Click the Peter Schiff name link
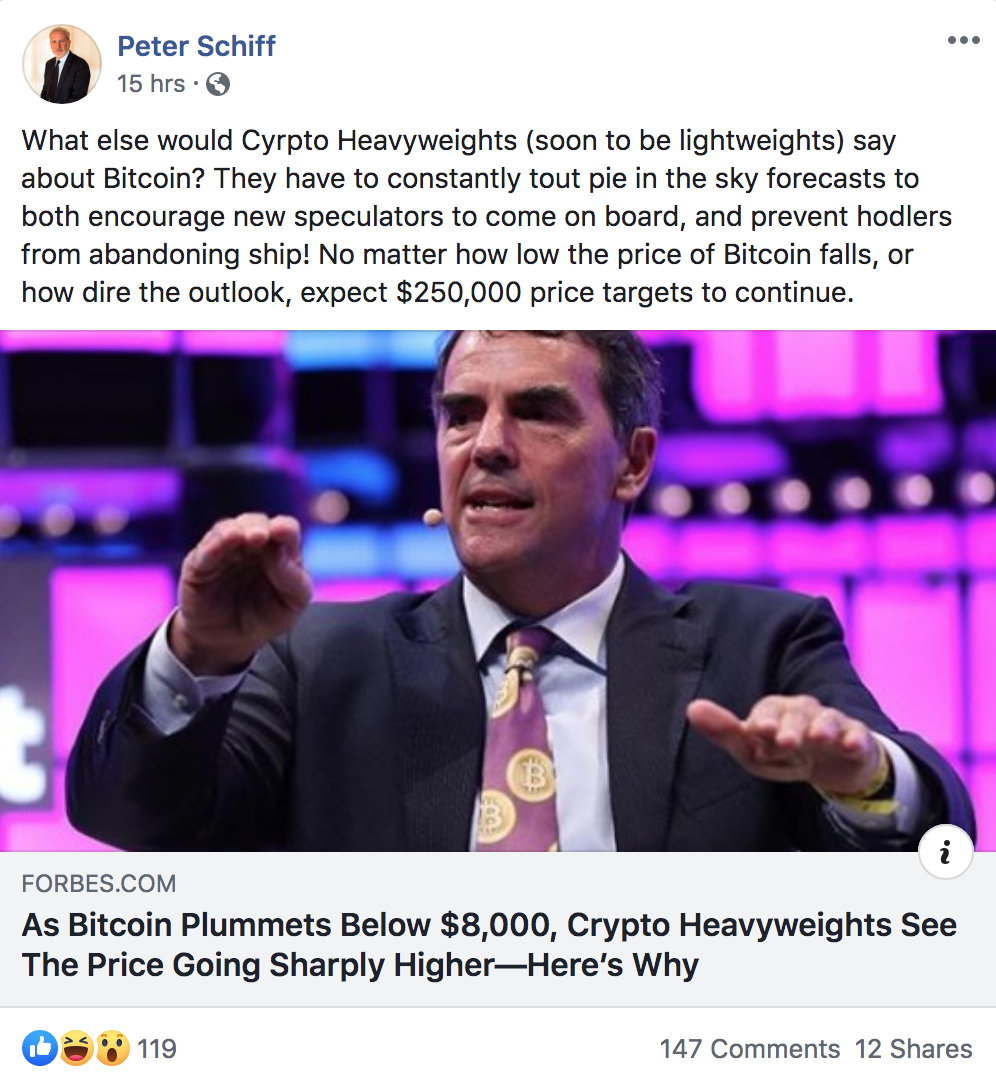The image size is (996, 1086). (196, 46)
